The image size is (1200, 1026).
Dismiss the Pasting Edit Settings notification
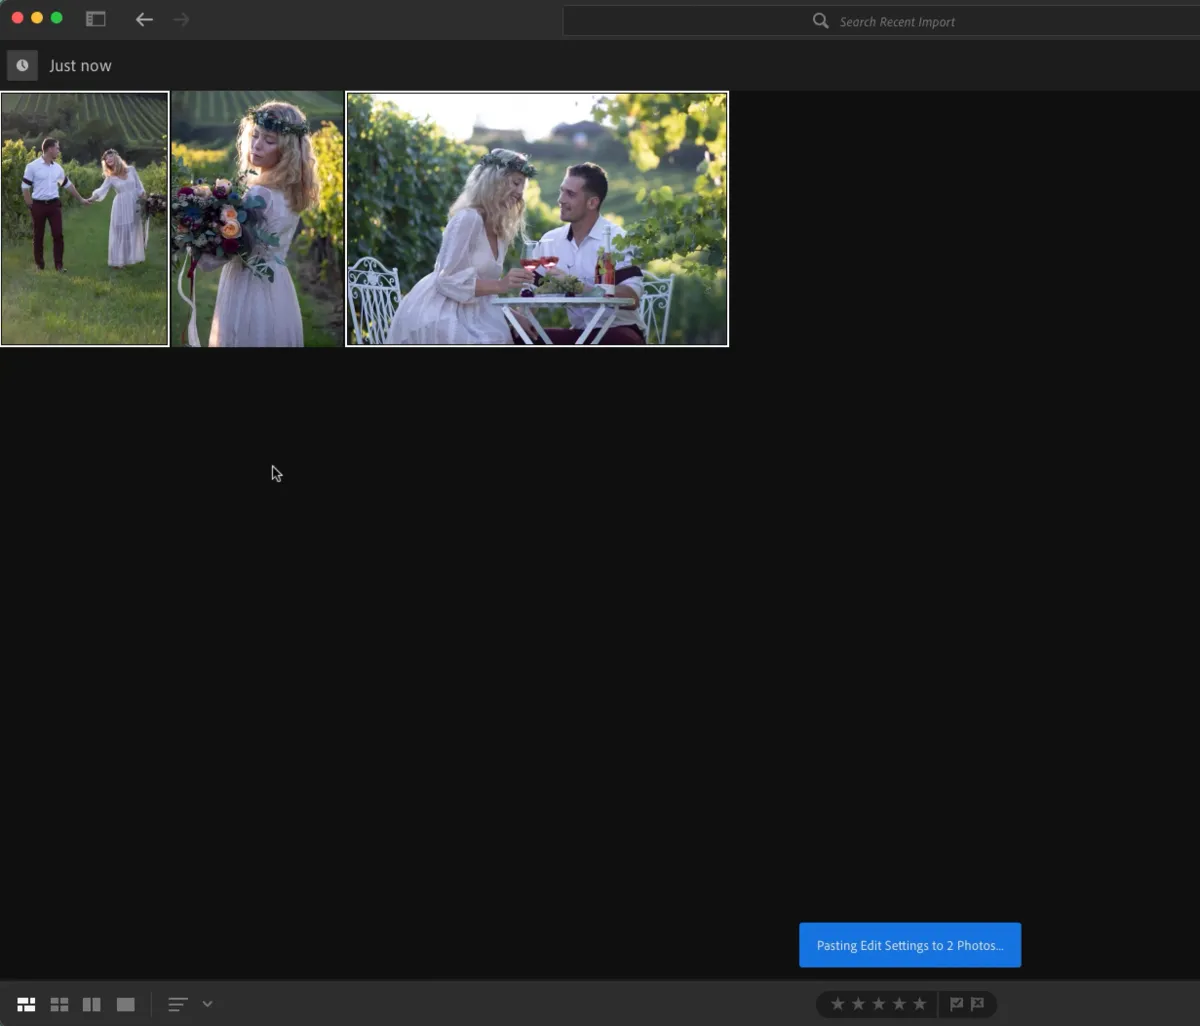tap(910, 944)
